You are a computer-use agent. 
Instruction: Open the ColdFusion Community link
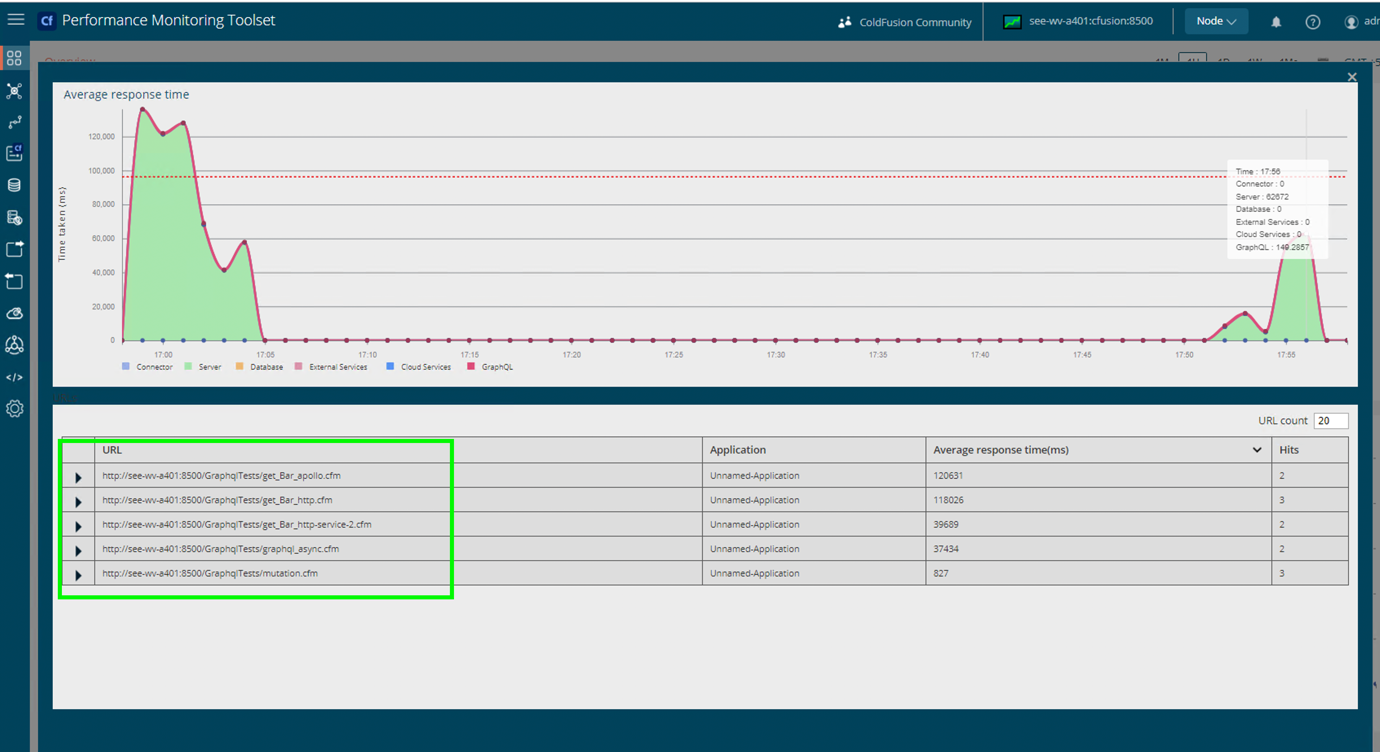[904, 21]
